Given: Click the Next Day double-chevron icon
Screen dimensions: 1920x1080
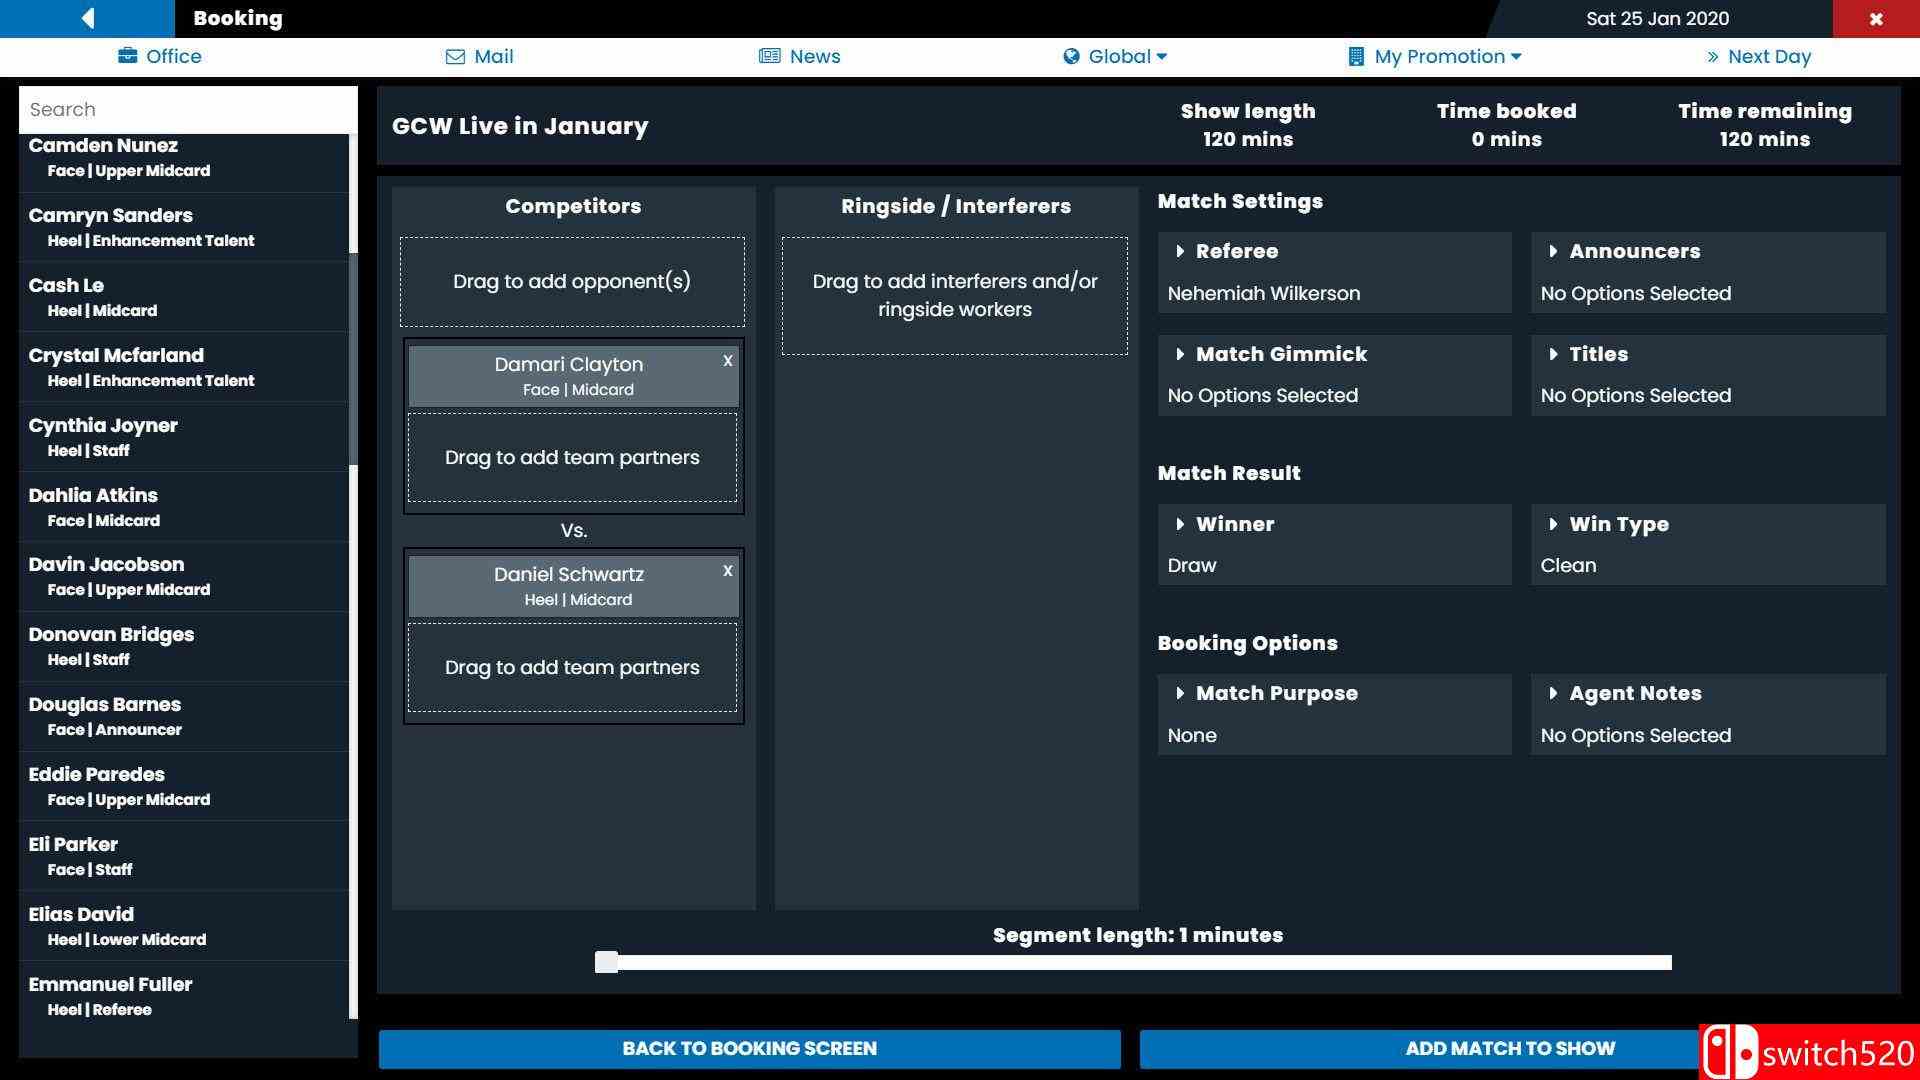Looking at the screenshot, I should pyautogui.click(x=1713, y=57).
